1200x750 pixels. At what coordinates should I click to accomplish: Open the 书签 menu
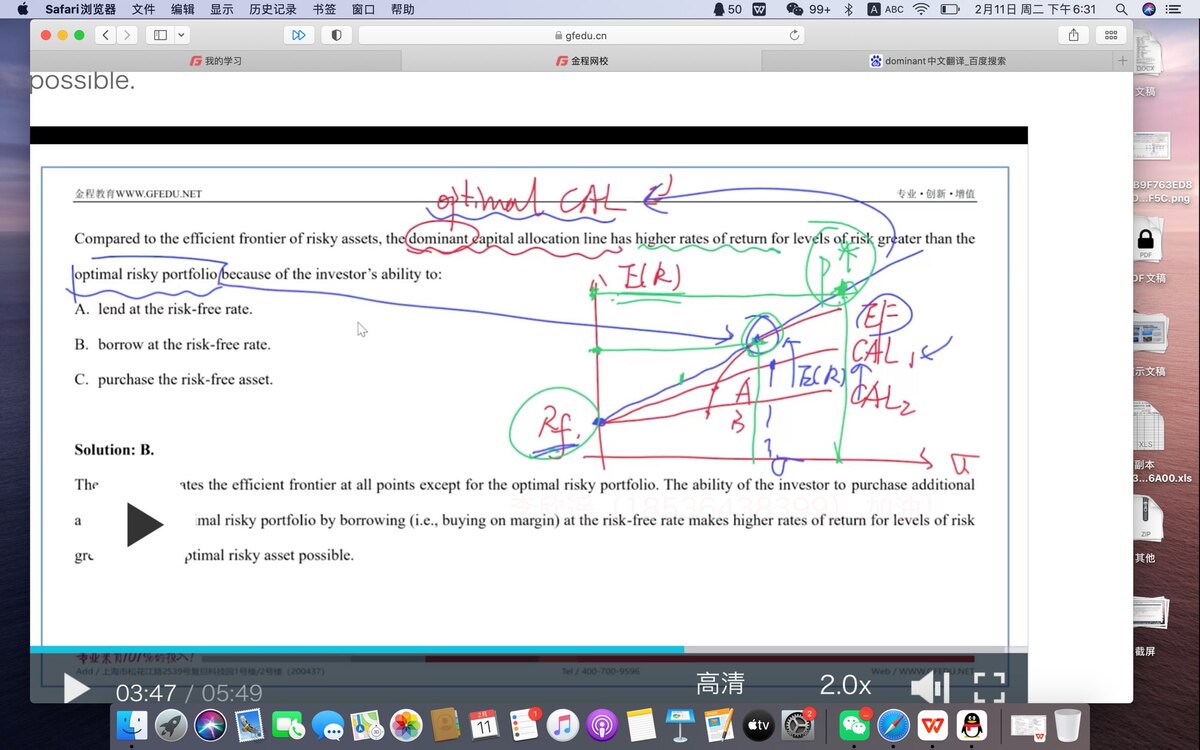[324, 9]
